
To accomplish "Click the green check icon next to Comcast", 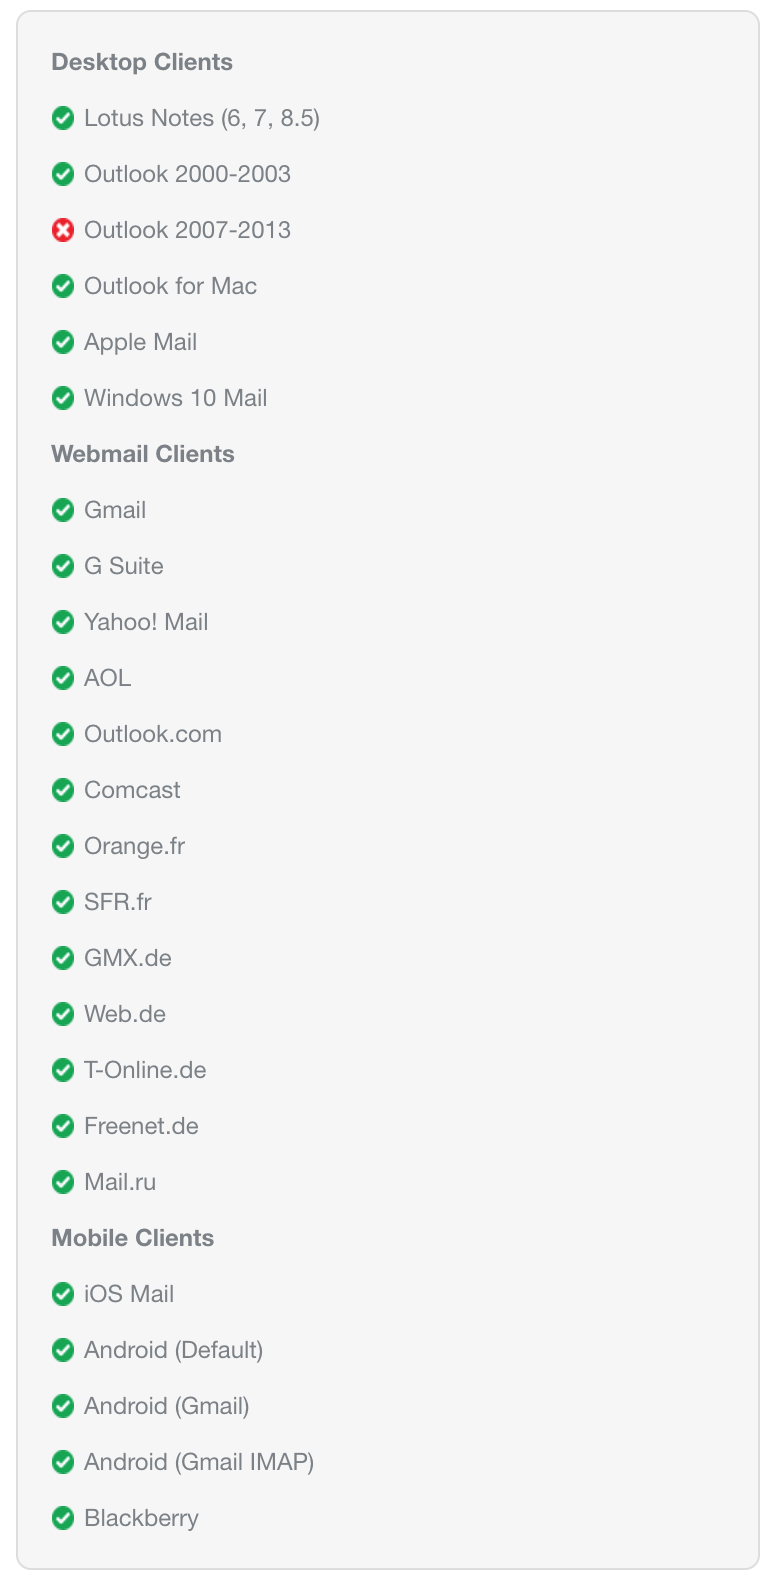I will pos(63,791).
